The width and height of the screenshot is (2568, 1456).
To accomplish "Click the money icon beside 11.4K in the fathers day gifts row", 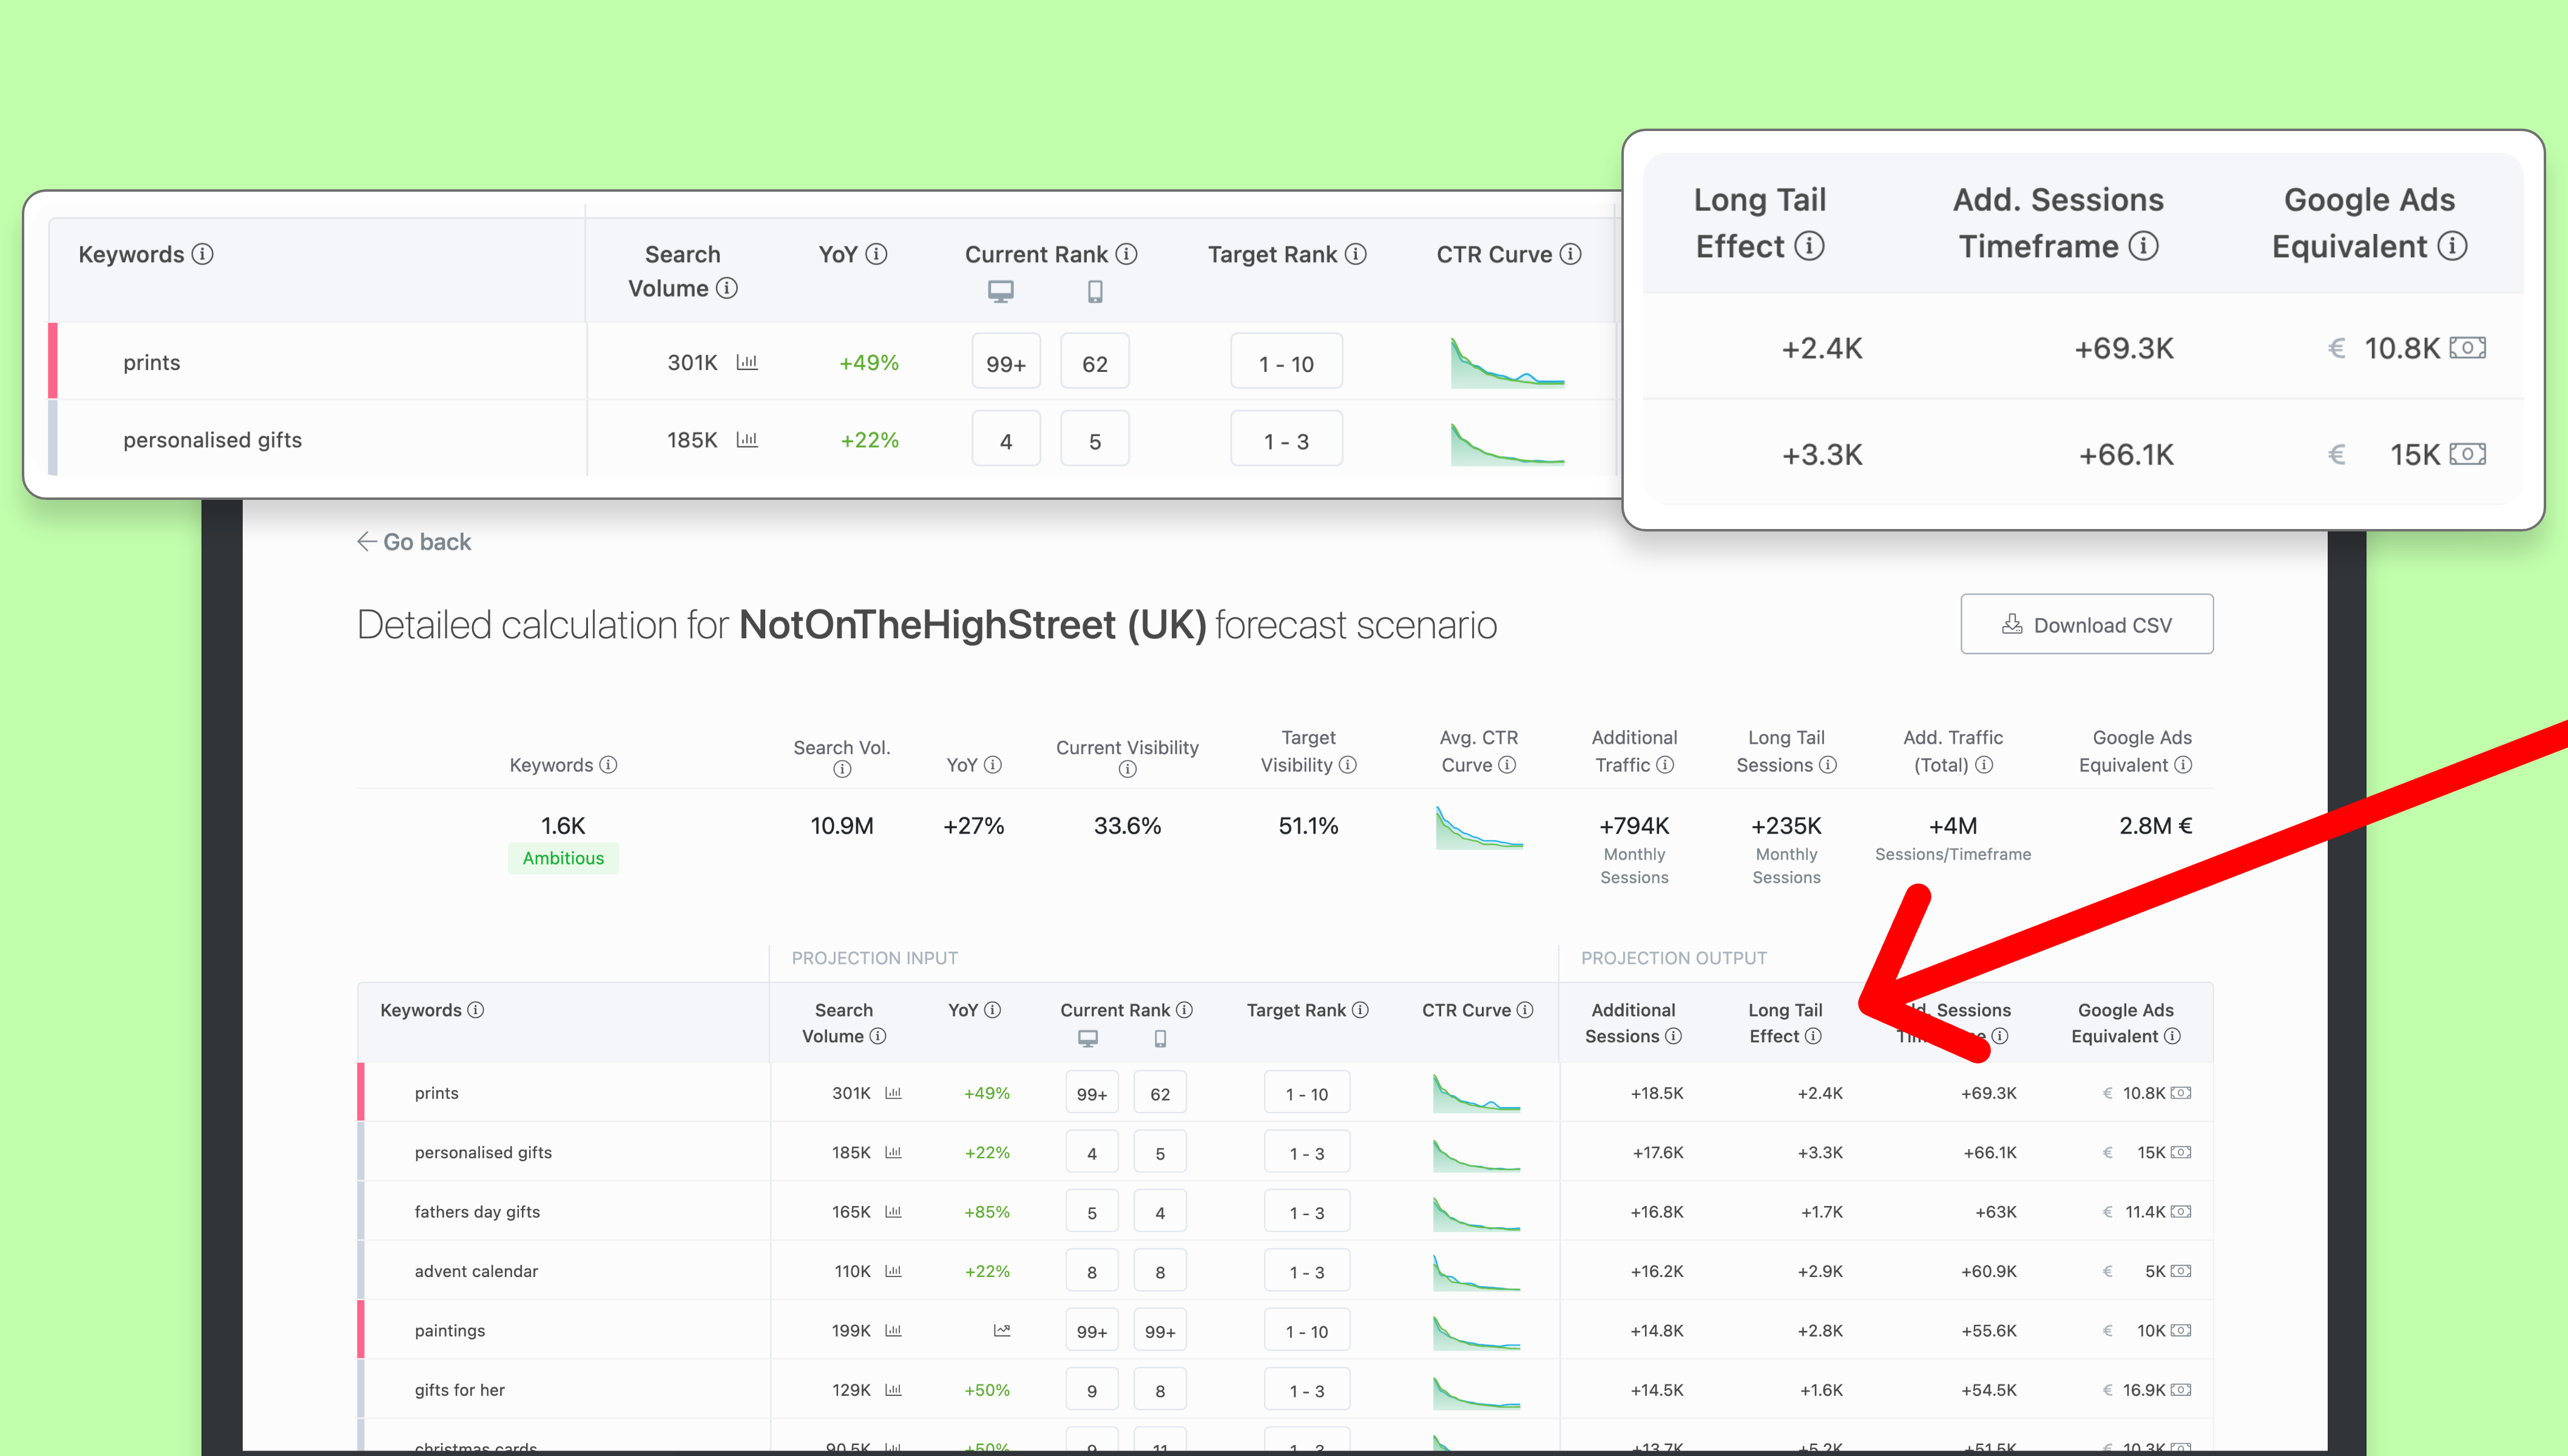I will pyautogui.click(x=2181, y=1211).
